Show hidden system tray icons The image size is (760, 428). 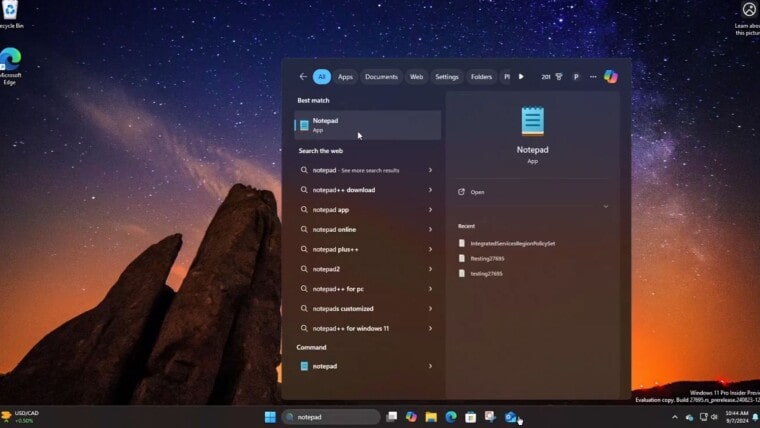(x=675, y=417)
